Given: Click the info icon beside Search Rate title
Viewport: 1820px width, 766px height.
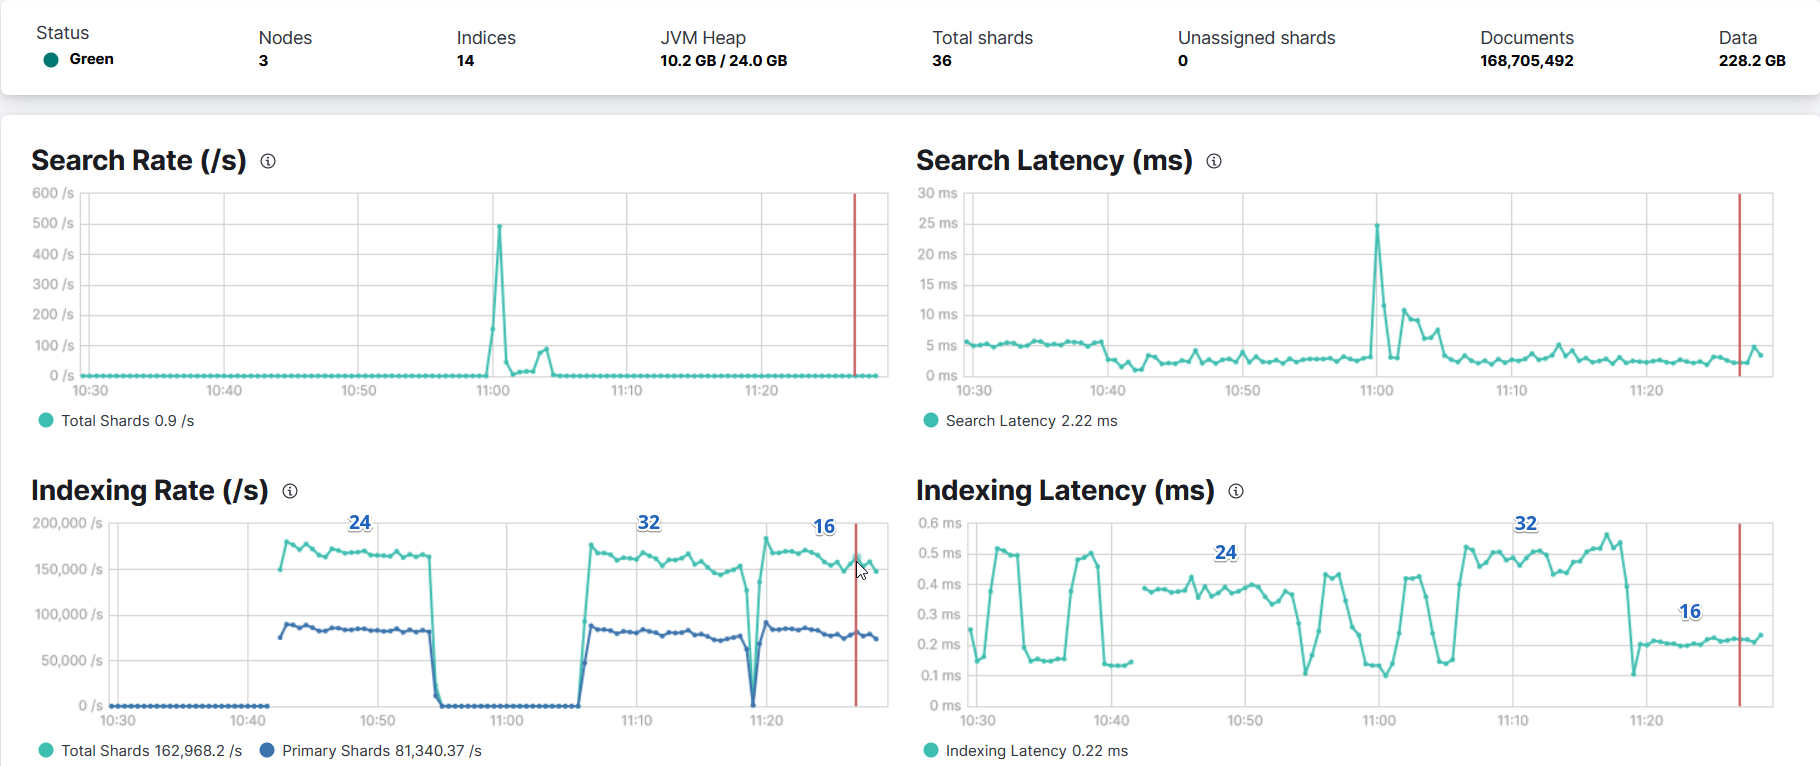Looking at the screenshot, I should tap(268, 161).
